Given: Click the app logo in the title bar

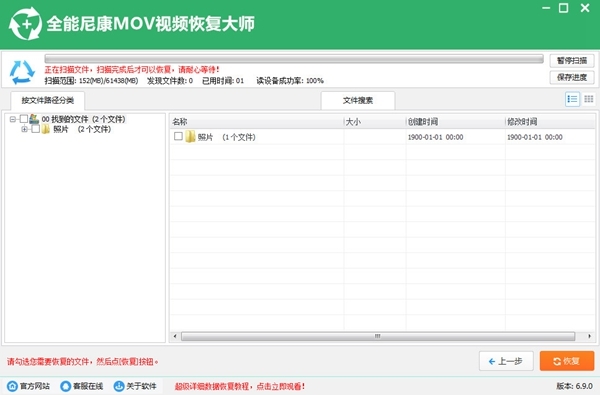Looking at the screenshot, I should click(25, 24).
